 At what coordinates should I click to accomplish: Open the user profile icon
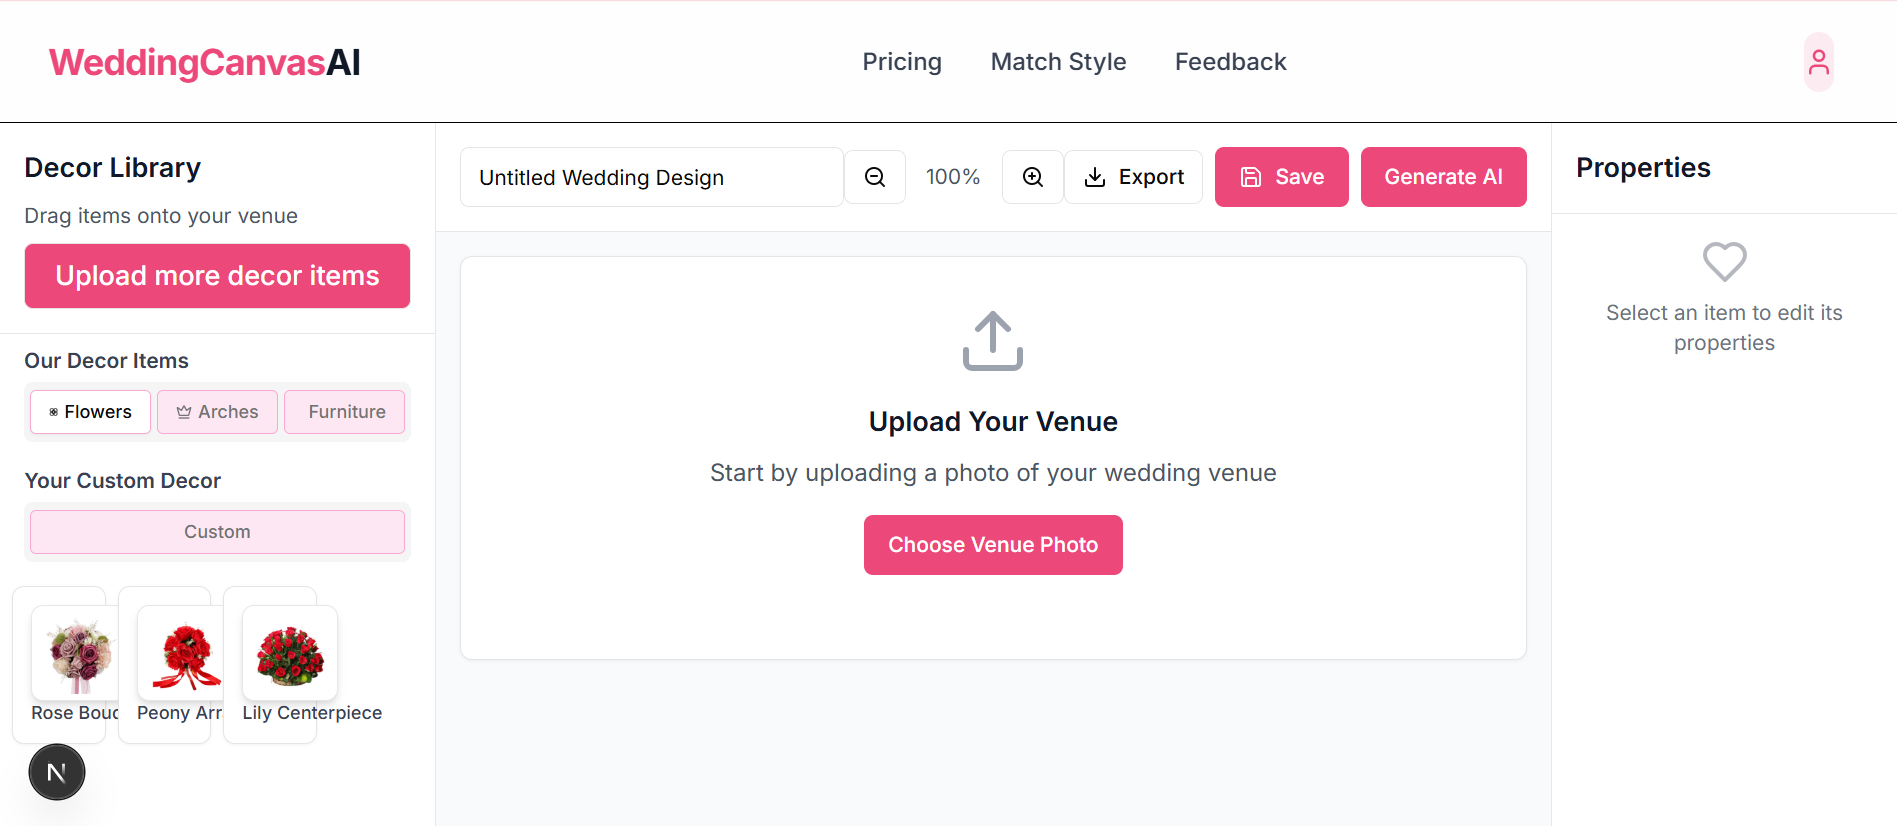[x=1819, y=62]
